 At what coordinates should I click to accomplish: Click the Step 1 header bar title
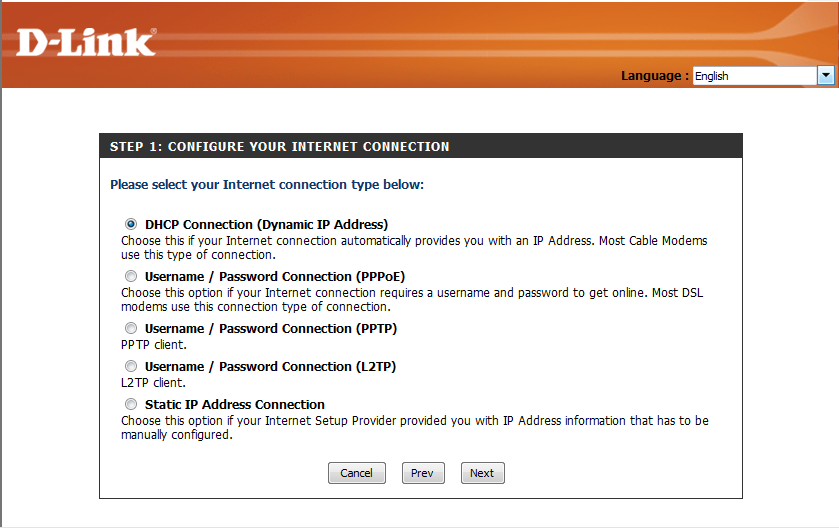tap(280, 147)
